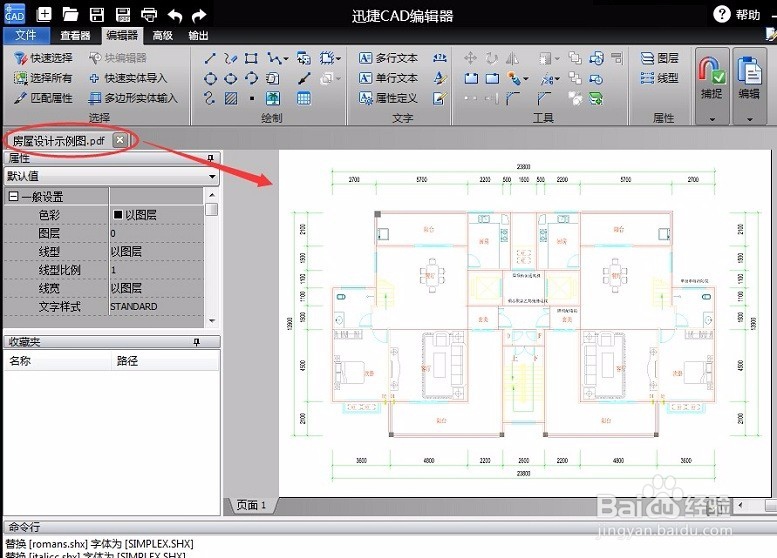The image size is (777, 558).
Task: Open the dropdown arrow on the trim tool
Action: [558, 78]
